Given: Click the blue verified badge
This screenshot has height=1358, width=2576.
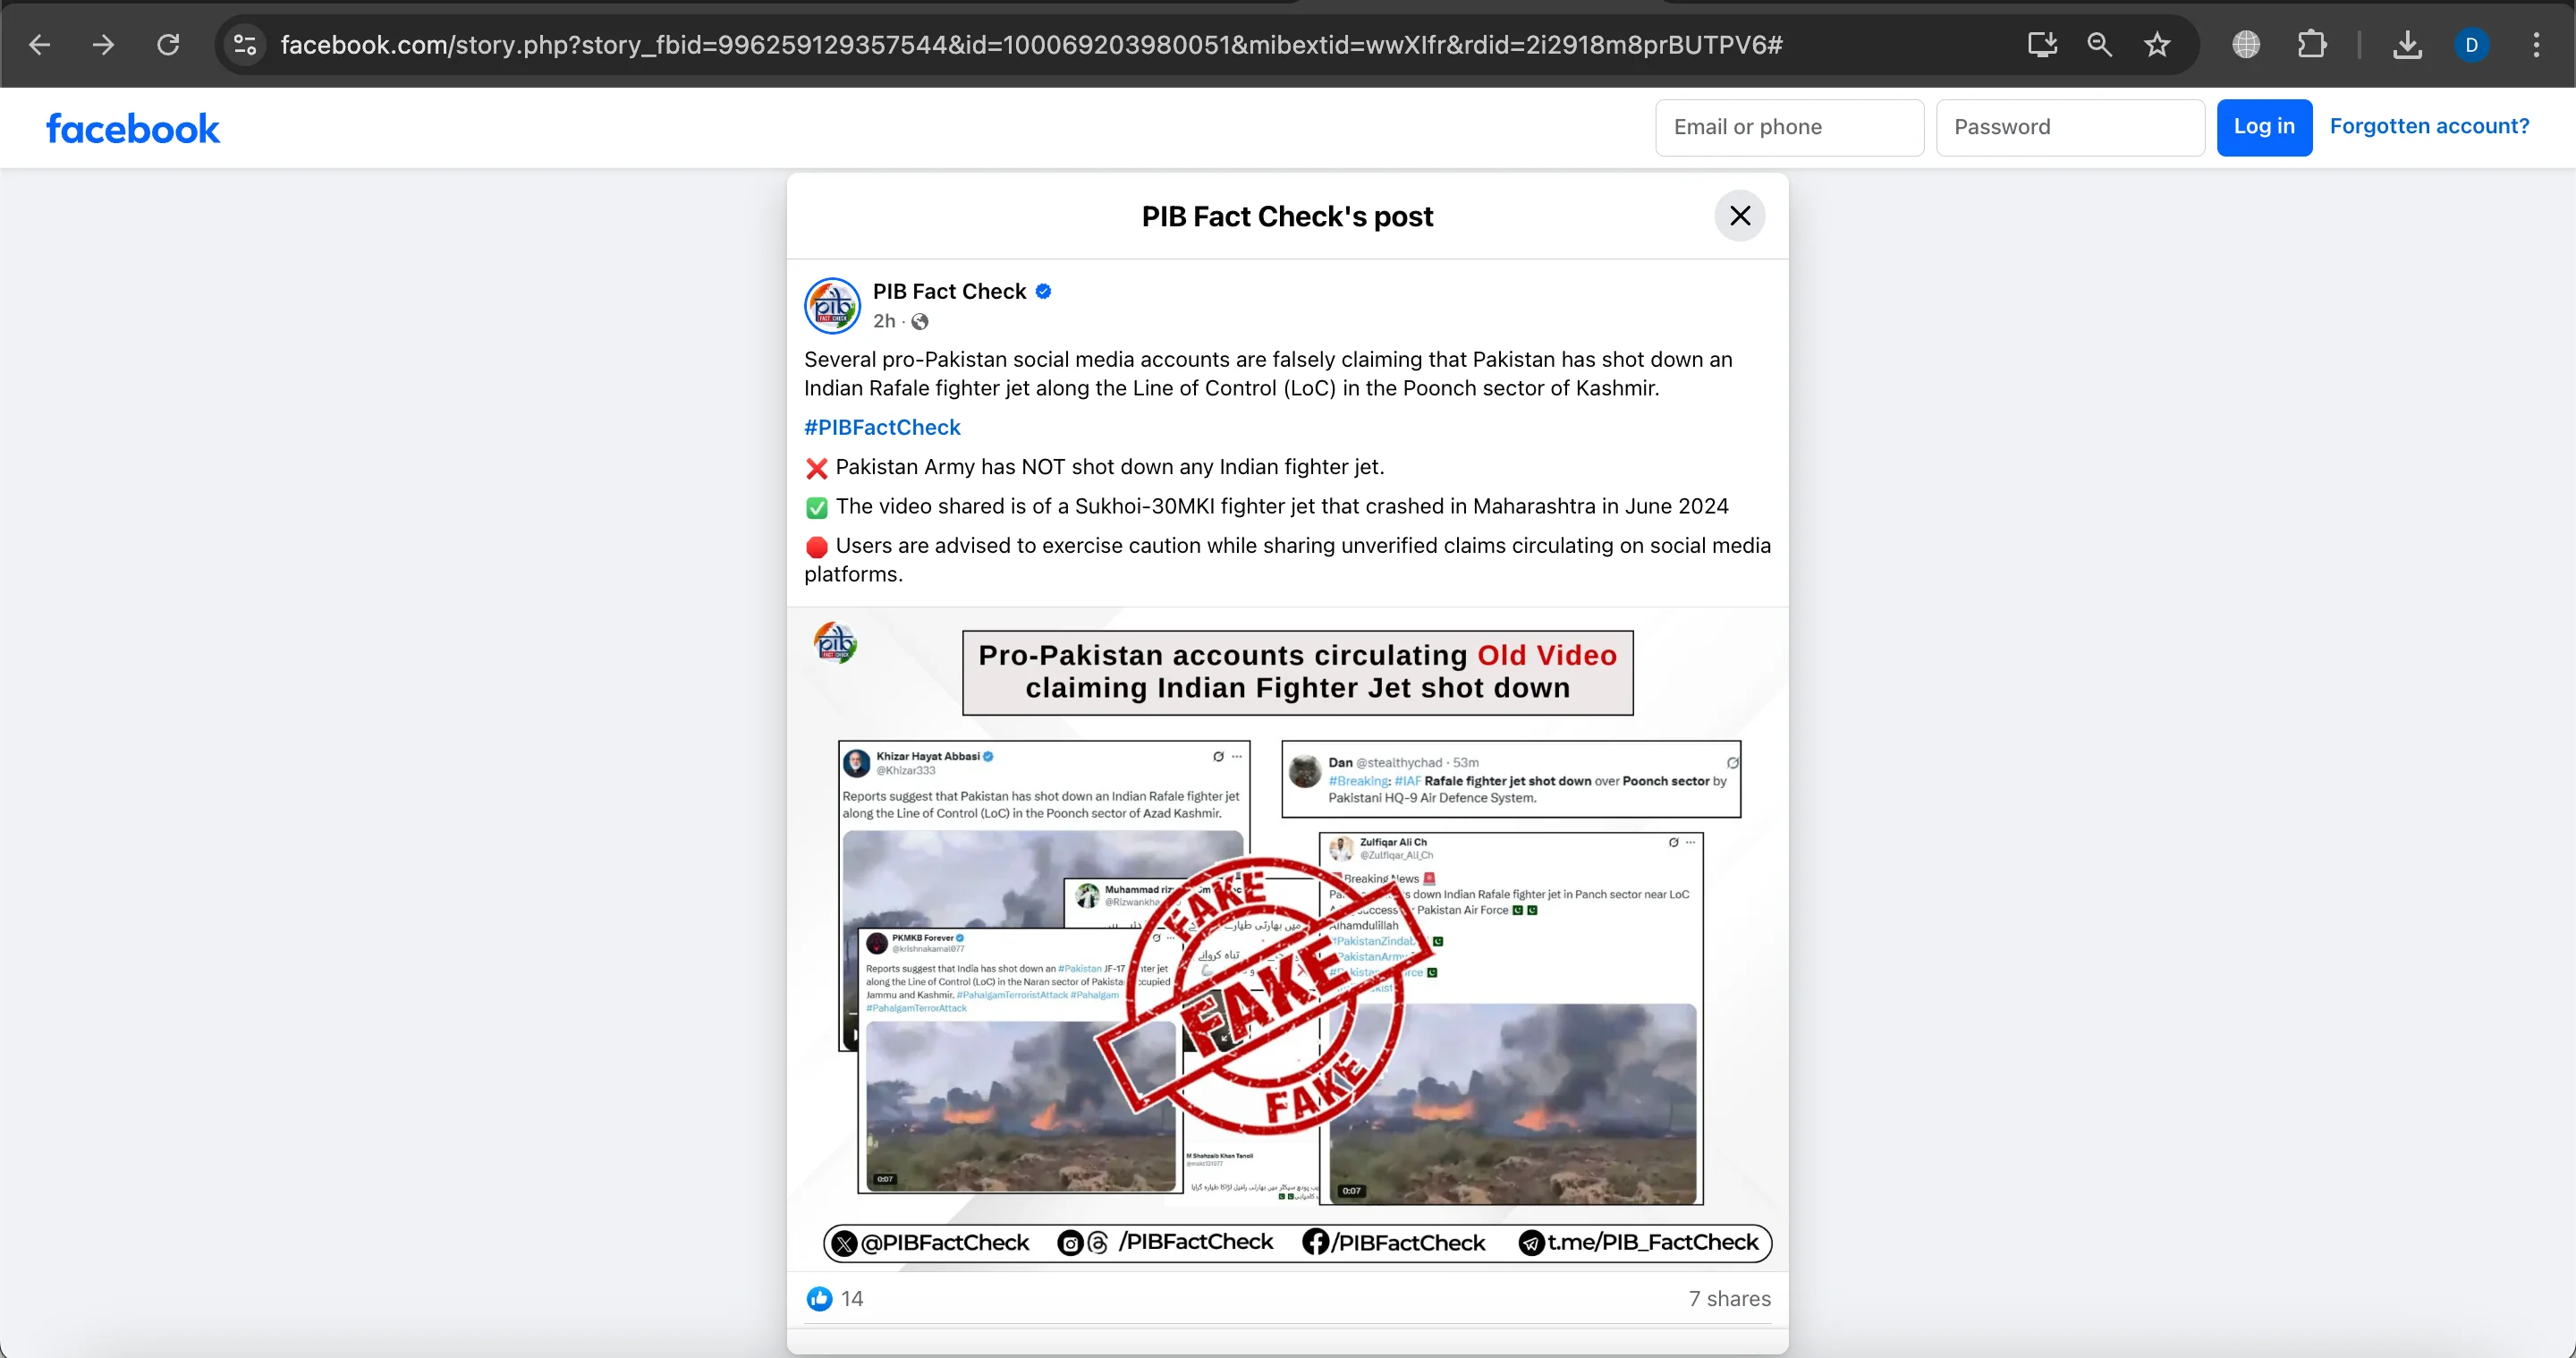Looking at the screenshot, I should pos(1043,291).
